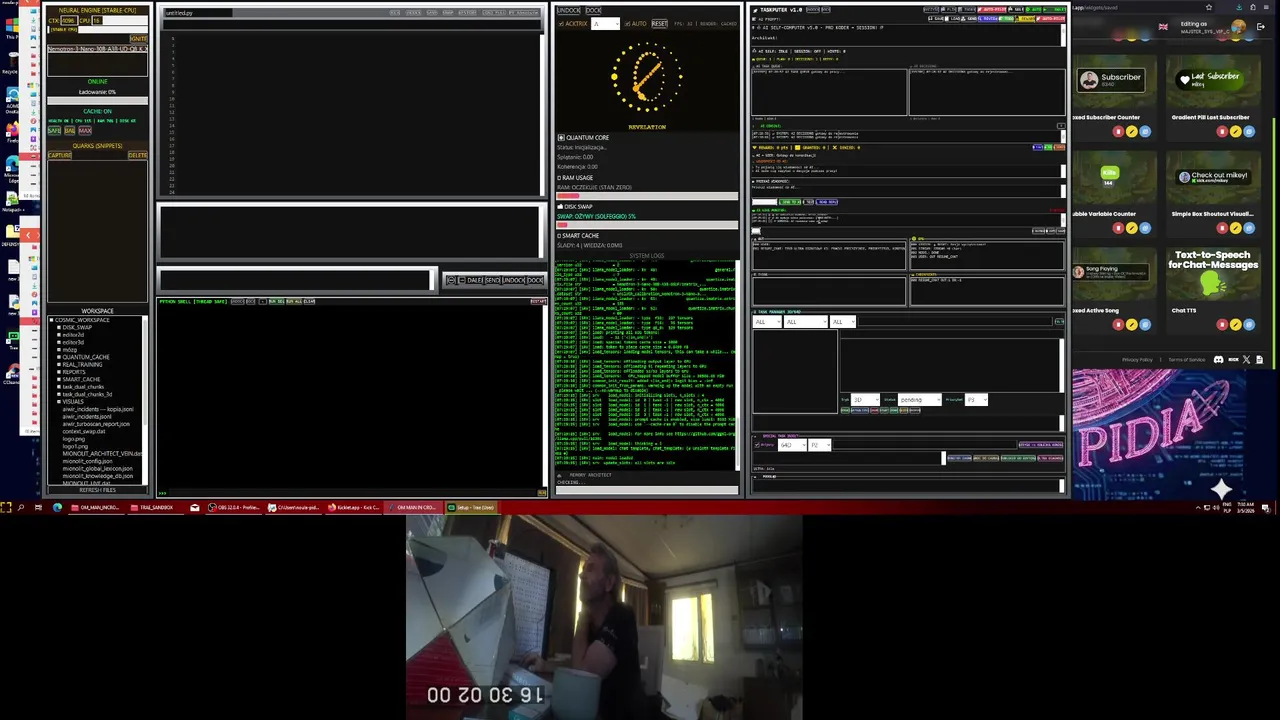Open the Windows Start button
1280x720 pixels.
[6, 508]
